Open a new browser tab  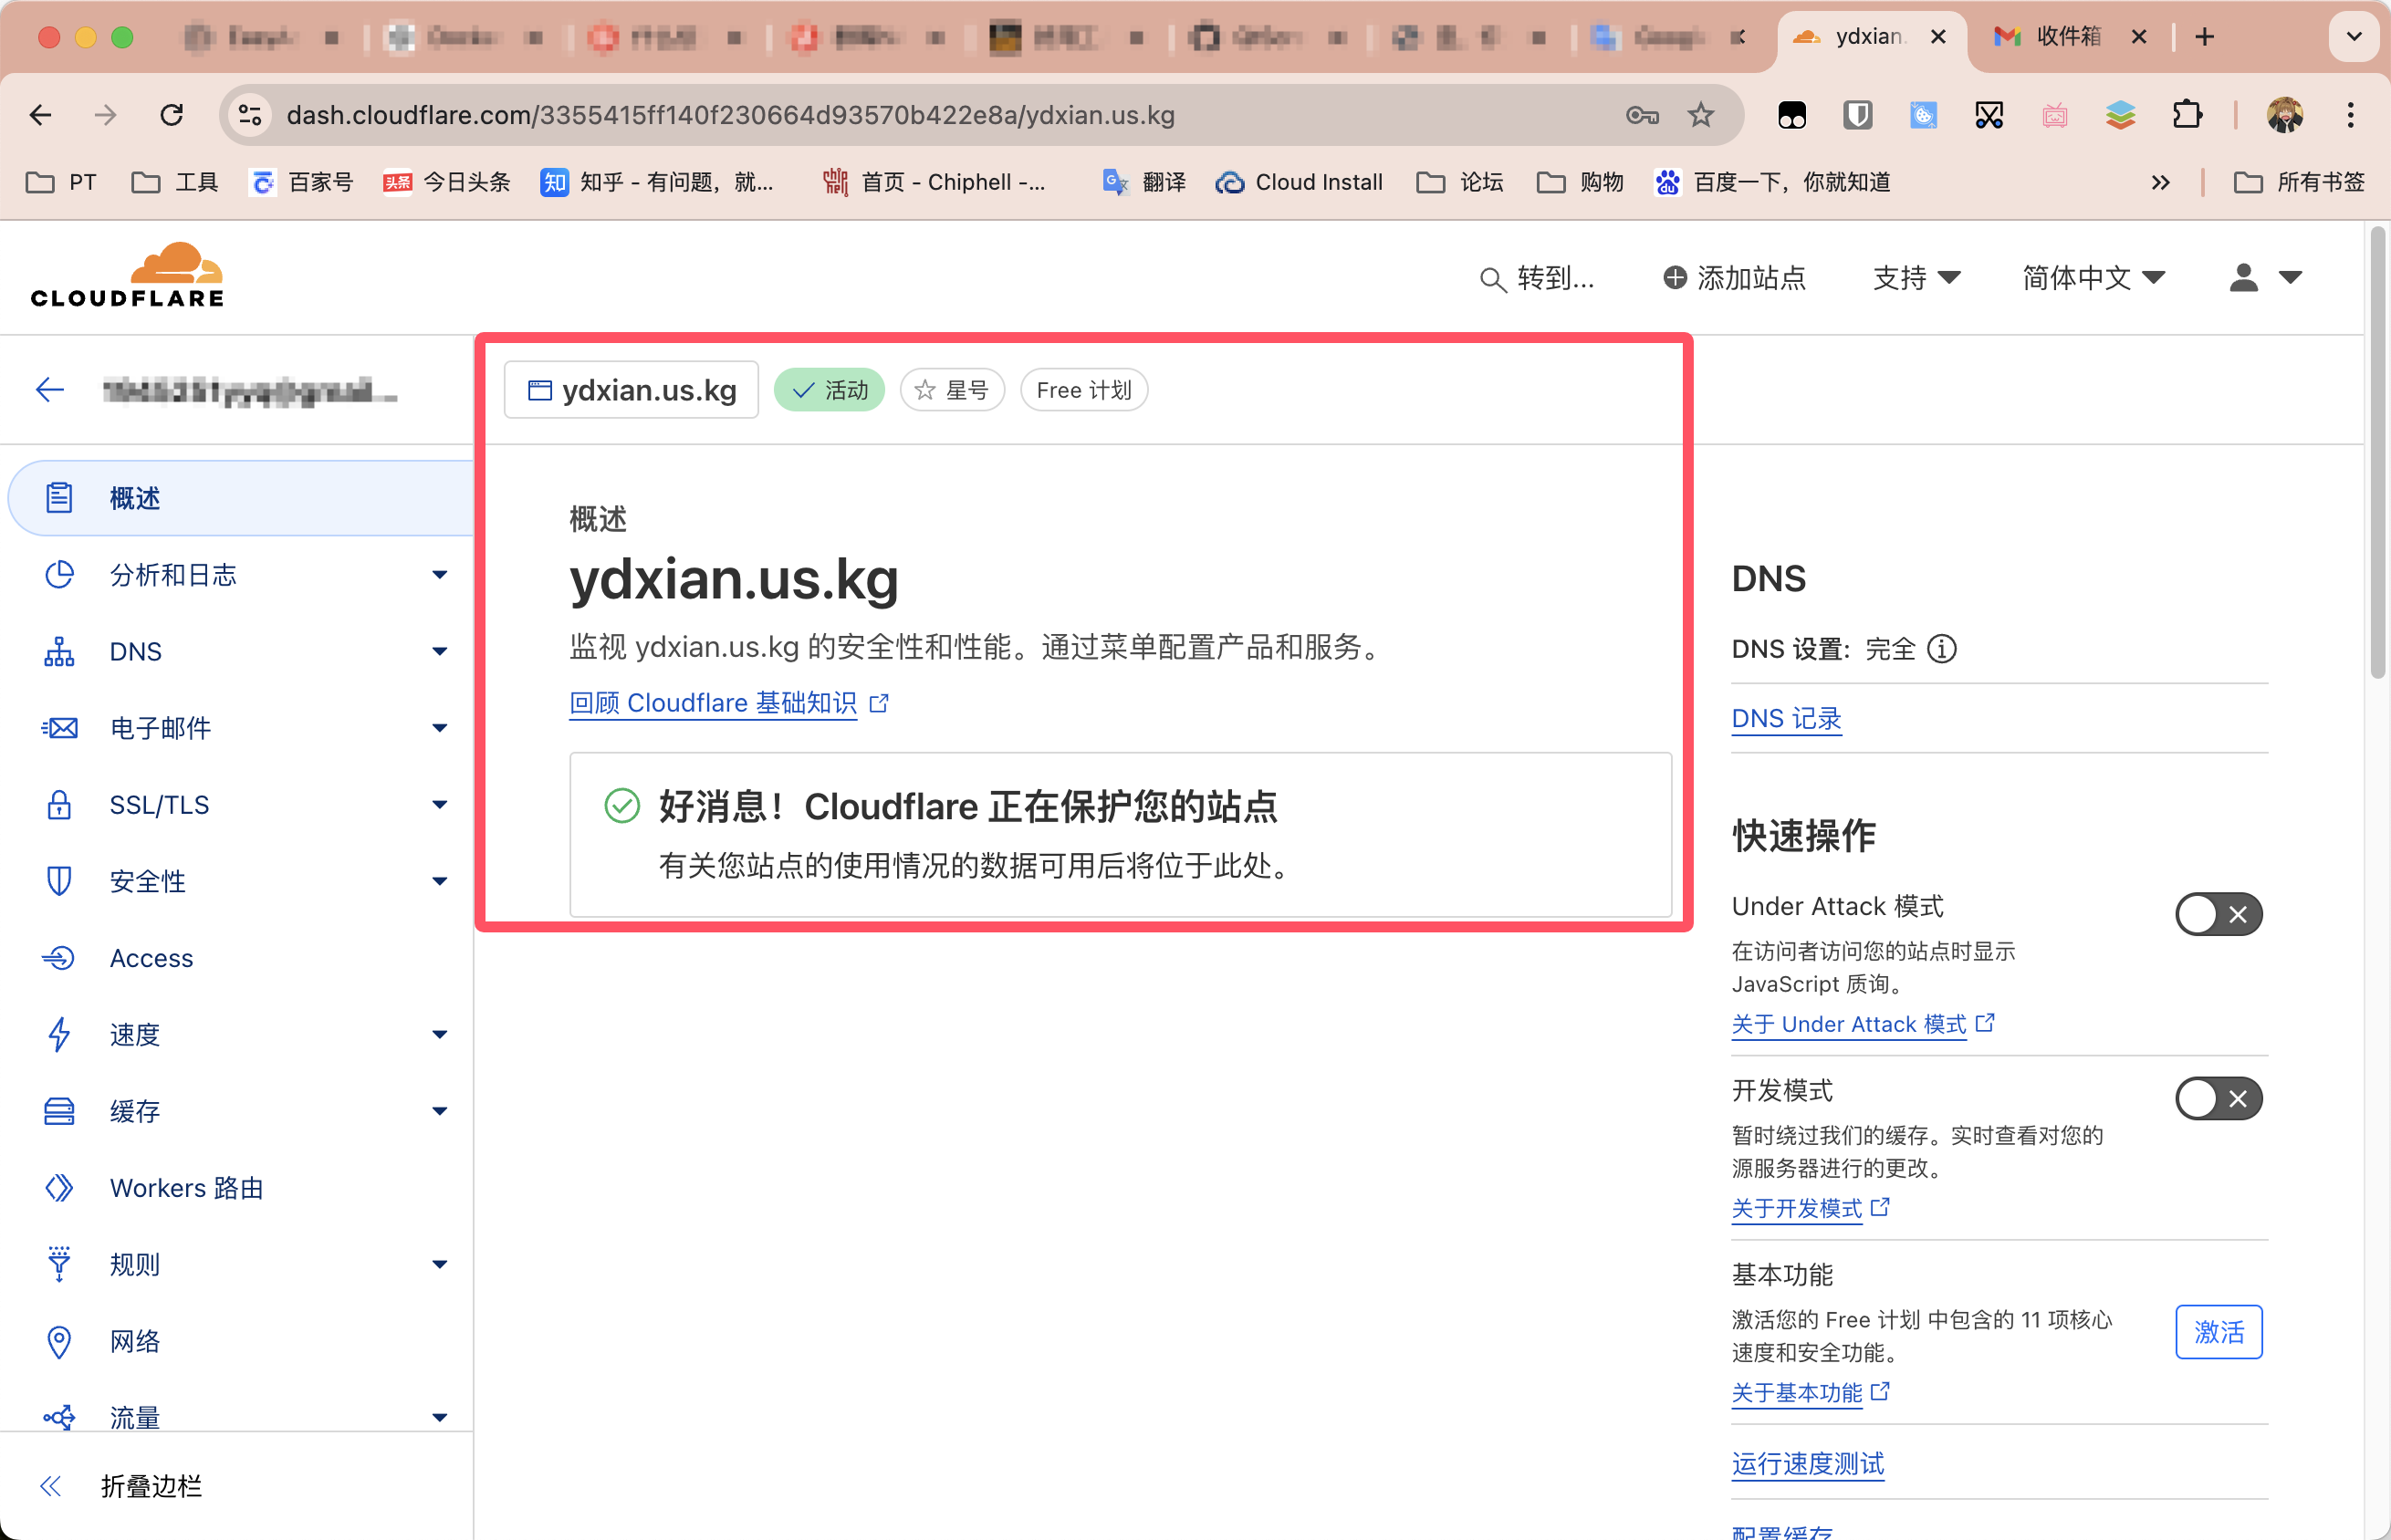click(x=2205, y=37)
